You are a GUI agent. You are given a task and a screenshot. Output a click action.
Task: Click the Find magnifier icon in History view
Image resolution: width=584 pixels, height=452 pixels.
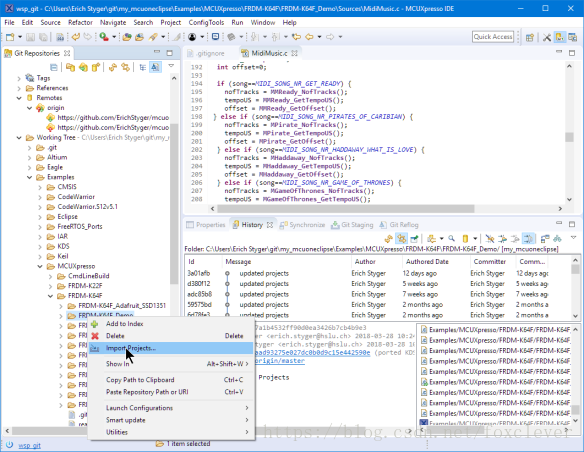(451, 239)
